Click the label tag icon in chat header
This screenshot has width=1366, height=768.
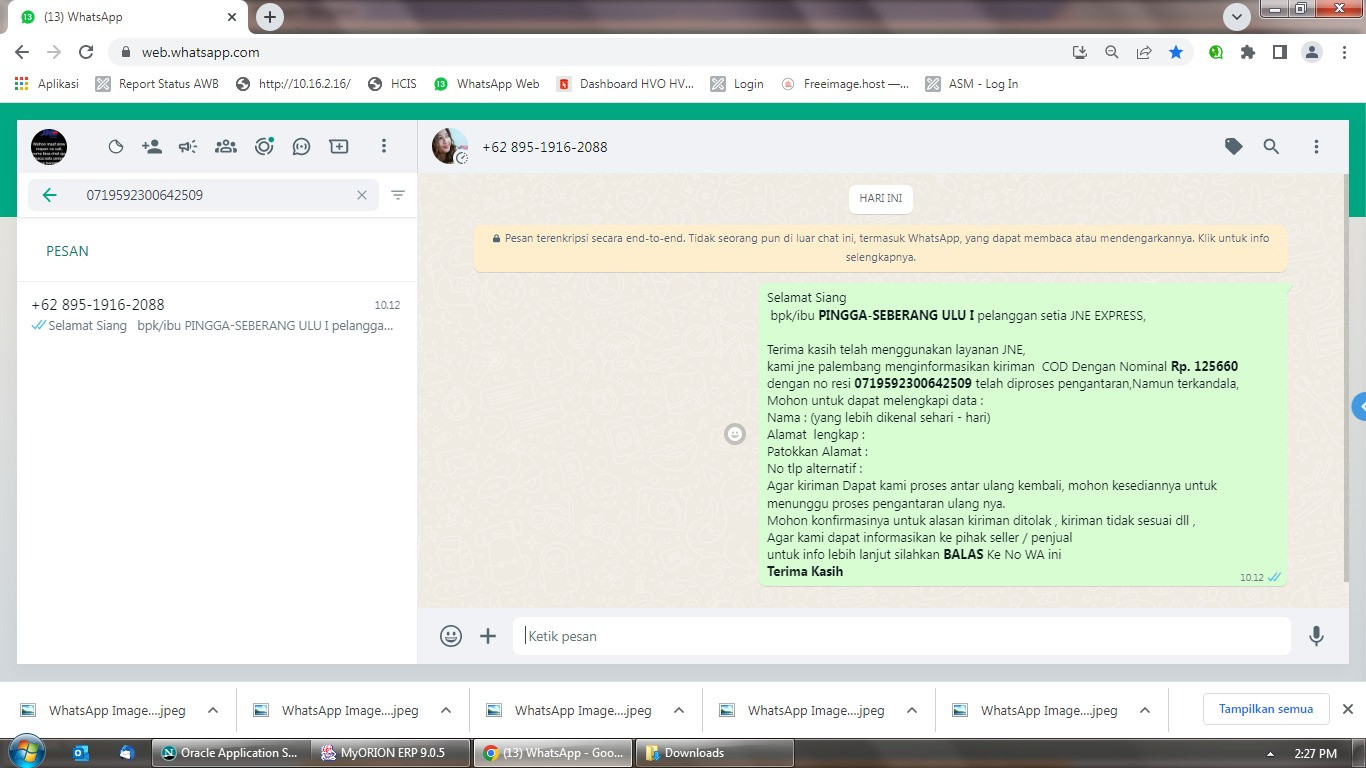1234,147
